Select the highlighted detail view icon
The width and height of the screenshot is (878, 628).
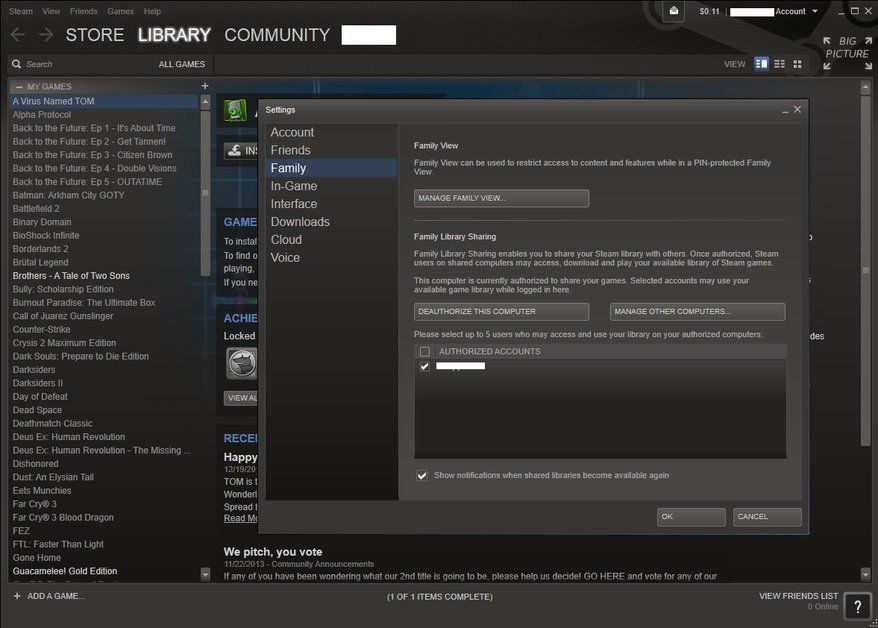click(761, 63)
